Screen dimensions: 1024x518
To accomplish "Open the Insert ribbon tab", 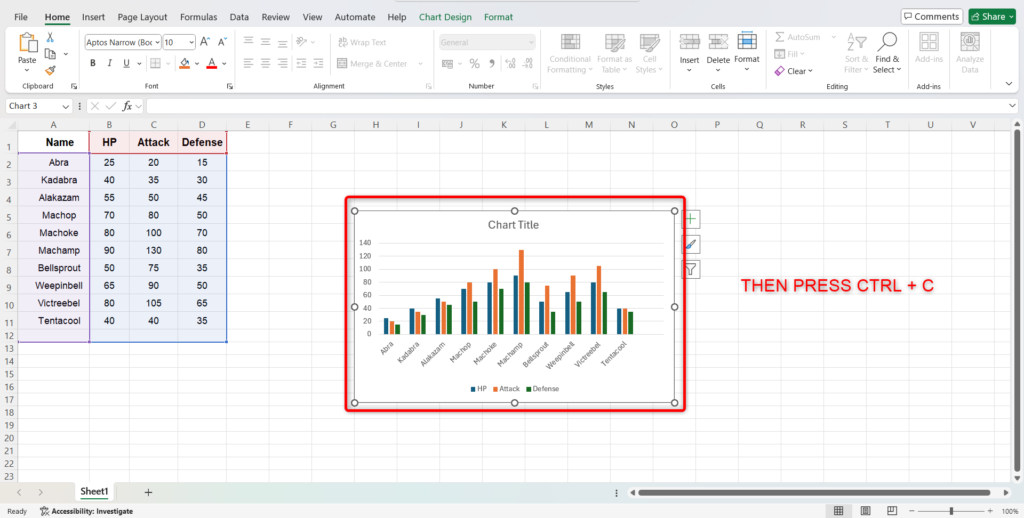I will pos(93,17).
